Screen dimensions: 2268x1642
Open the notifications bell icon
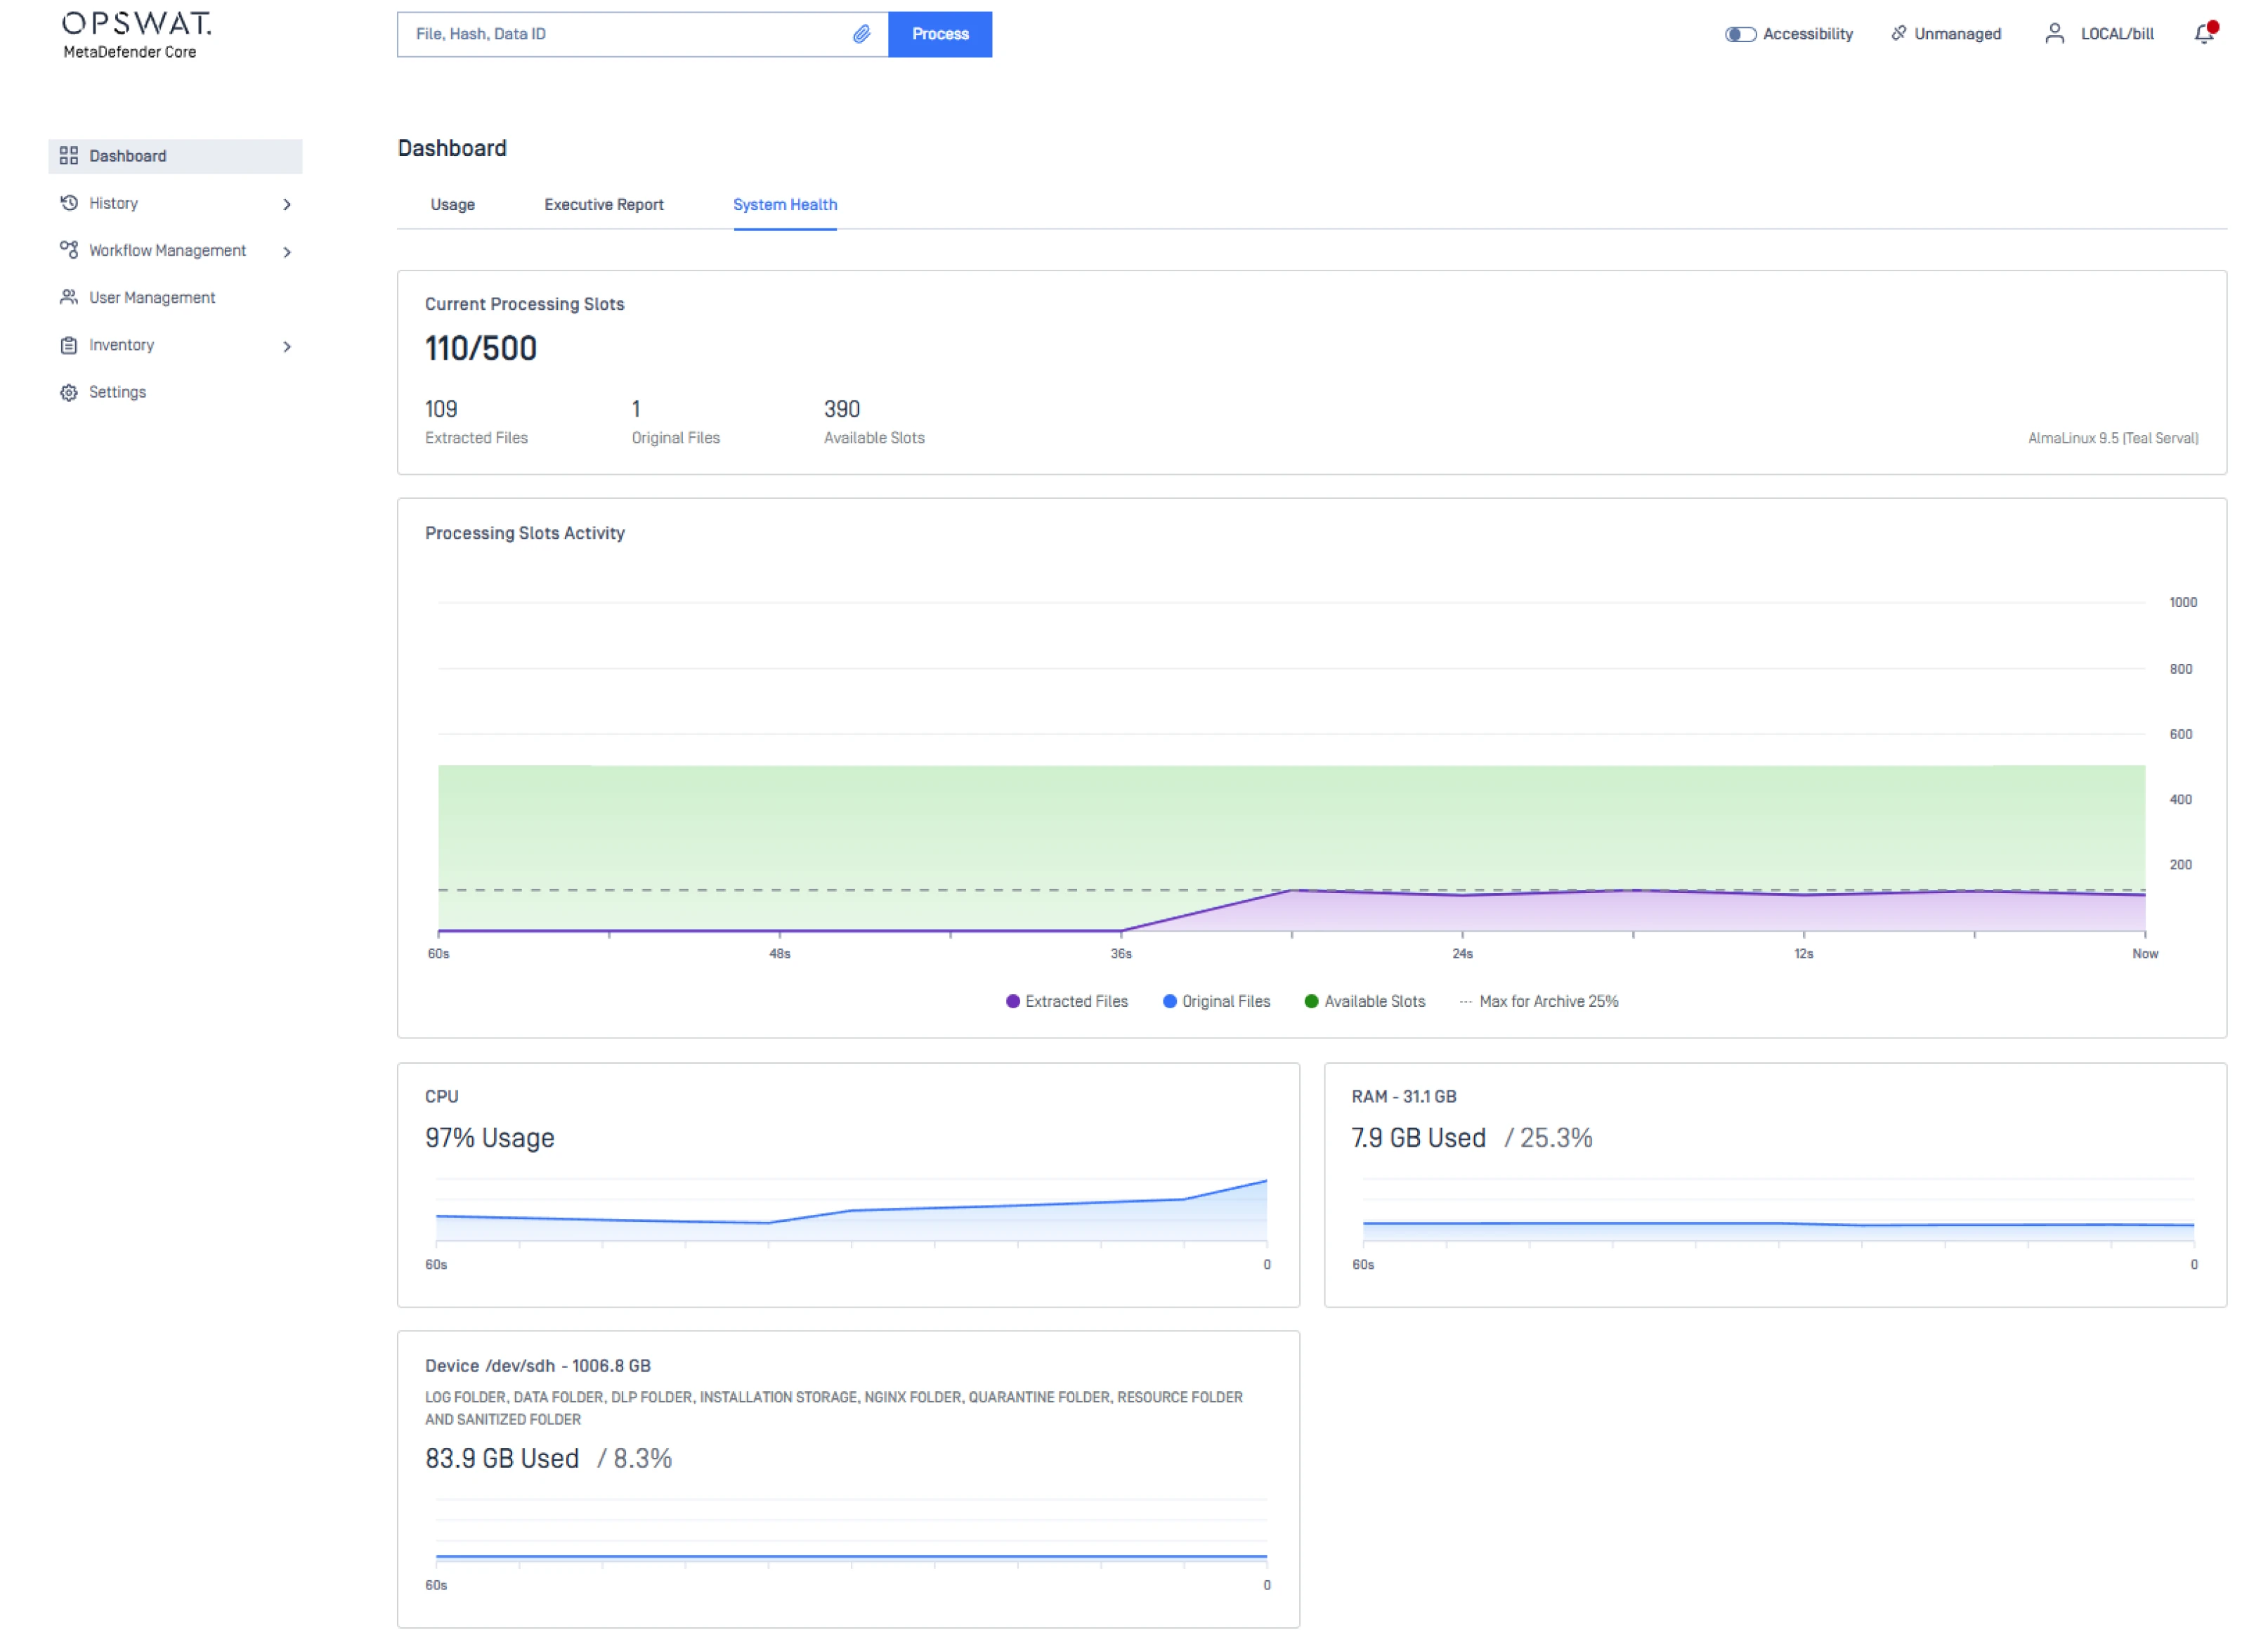pos(2203,34)
